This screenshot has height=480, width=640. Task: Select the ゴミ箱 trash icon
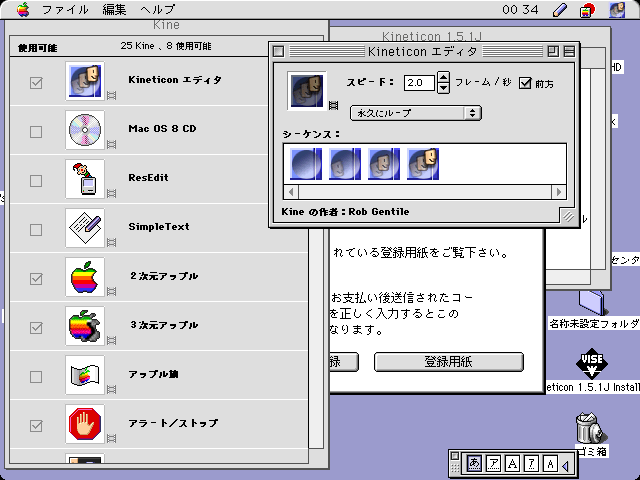(x=591, y=427)
